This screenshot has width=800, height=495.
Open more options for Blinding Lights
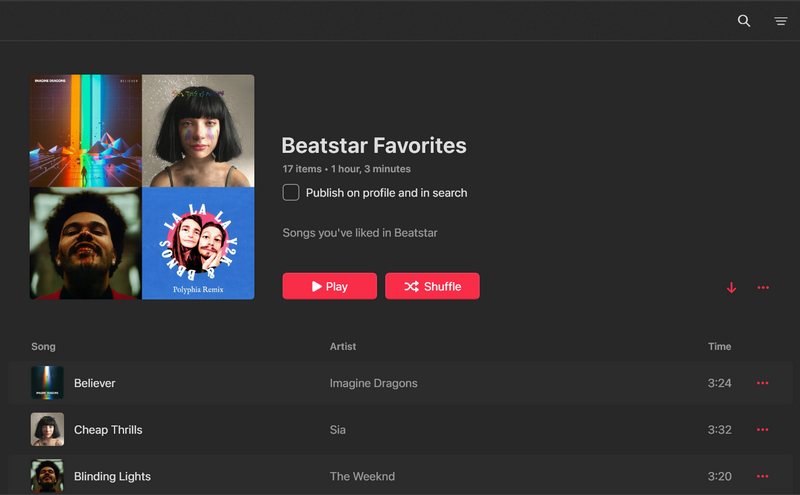[763, 476]
